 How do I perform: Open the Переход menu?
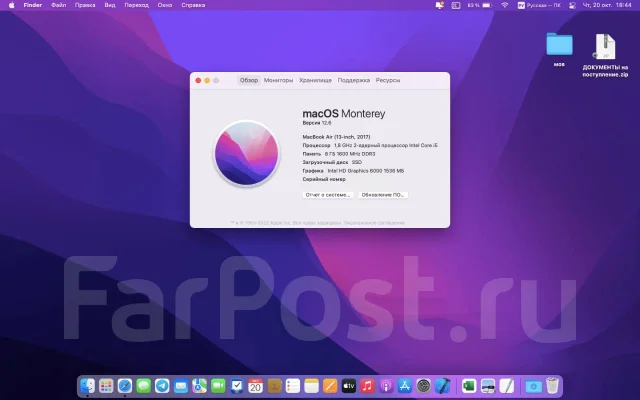click(x=136, y=5)
